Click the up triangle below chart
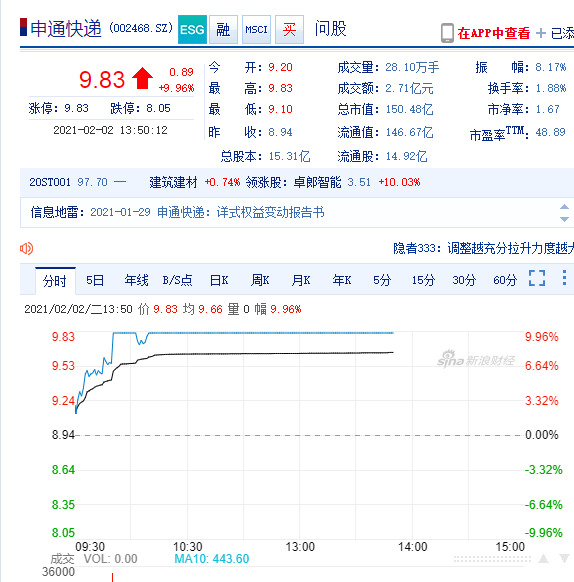Screen dimensions: 574x582 click(544, 559)
